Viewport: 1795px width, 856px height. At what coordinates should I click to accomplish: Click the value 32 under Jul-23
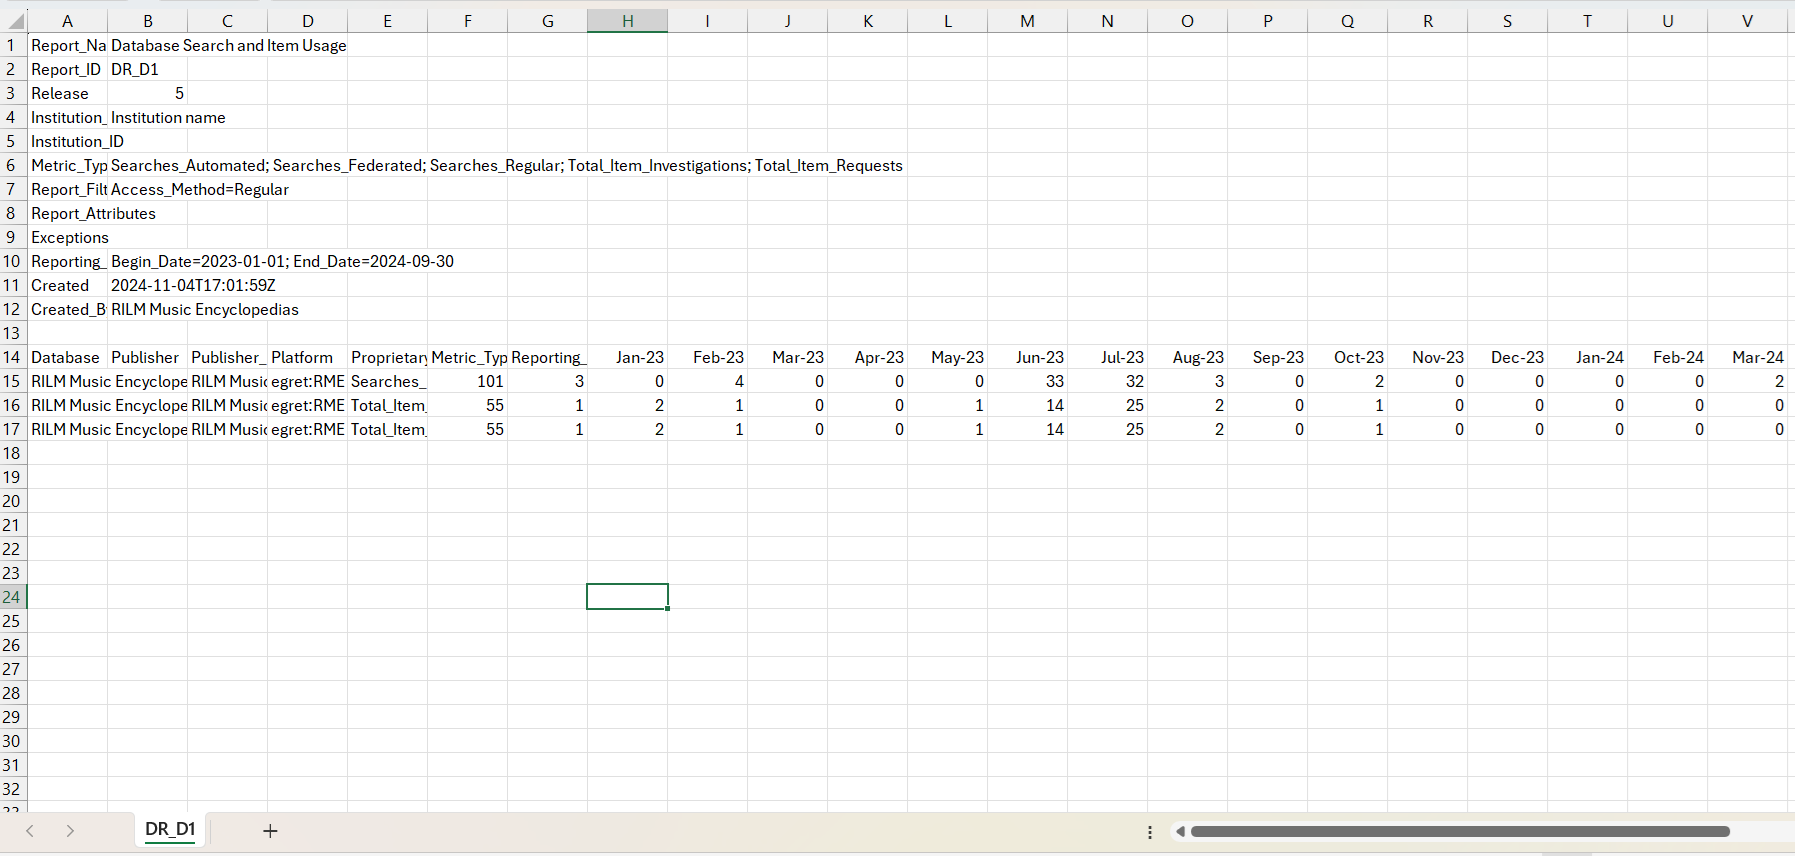(x=1107, y=381)
